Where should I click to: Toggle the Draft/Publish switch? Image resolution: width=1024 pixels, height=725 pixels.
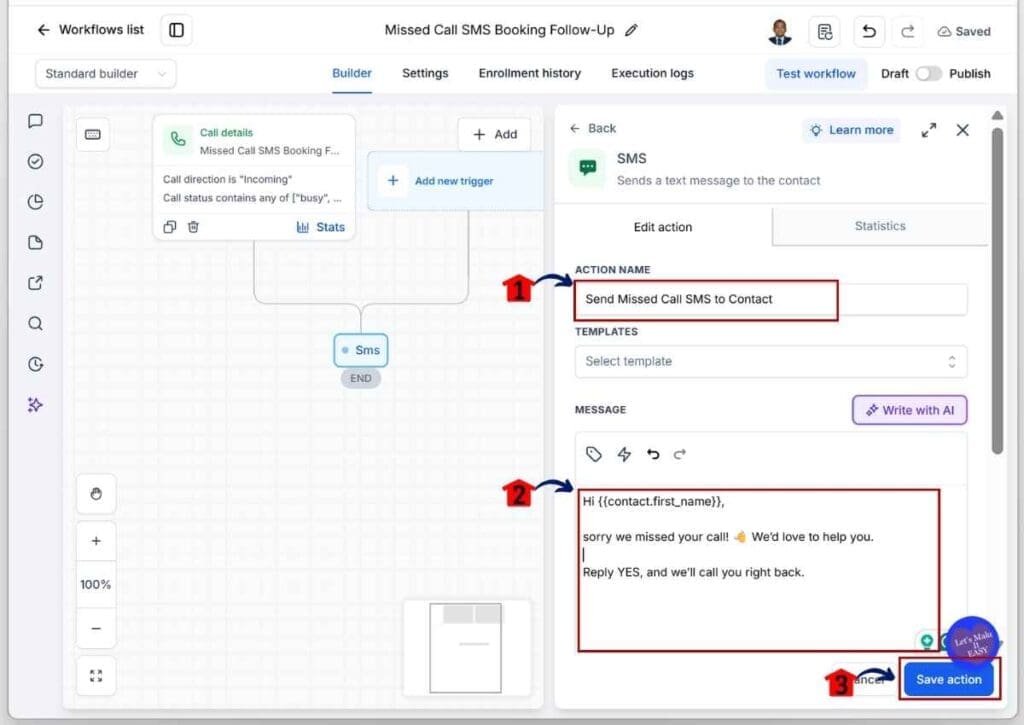[928, 74]
